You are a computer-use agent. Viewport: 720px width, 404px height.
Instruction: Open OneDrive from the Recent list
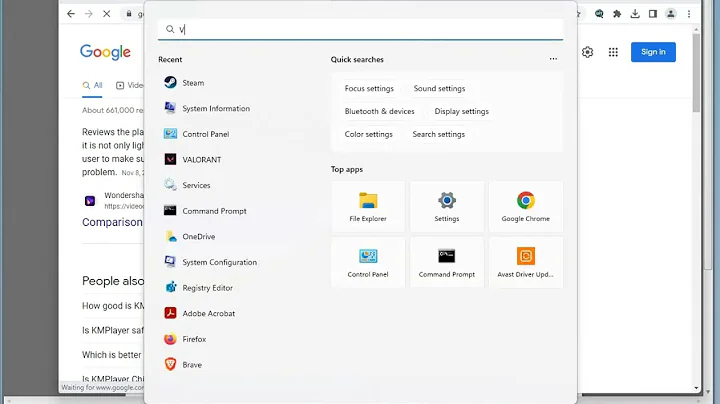pyautogui.click(x=189, y=236)
